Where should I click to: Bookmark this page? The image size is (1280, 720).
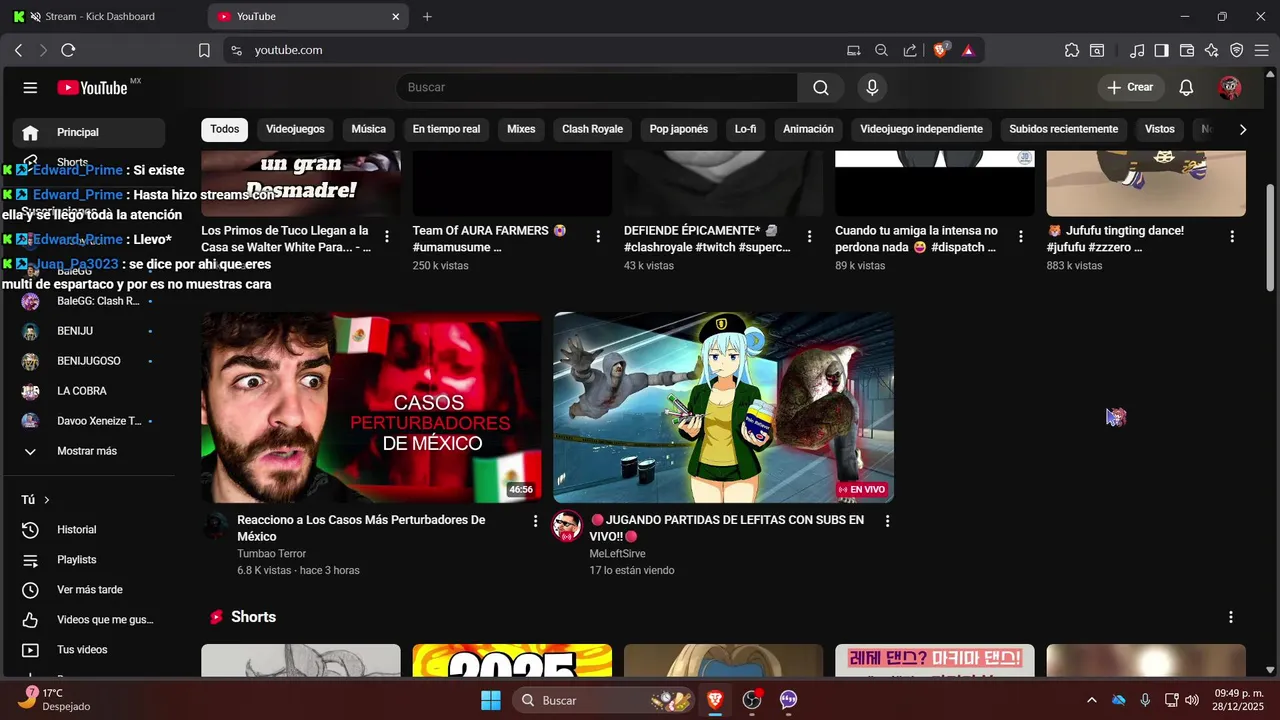[204, 50]
